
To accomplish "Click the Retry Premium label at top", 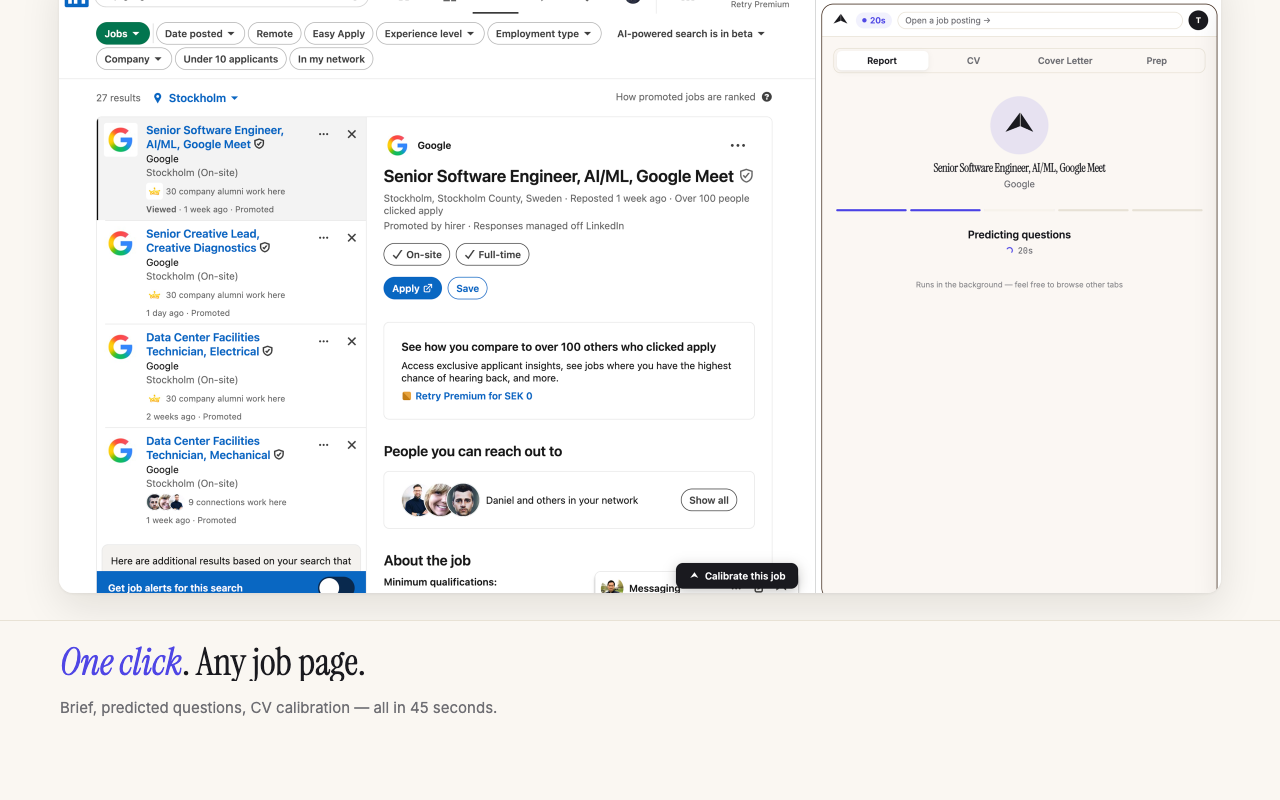I will 760,5.
